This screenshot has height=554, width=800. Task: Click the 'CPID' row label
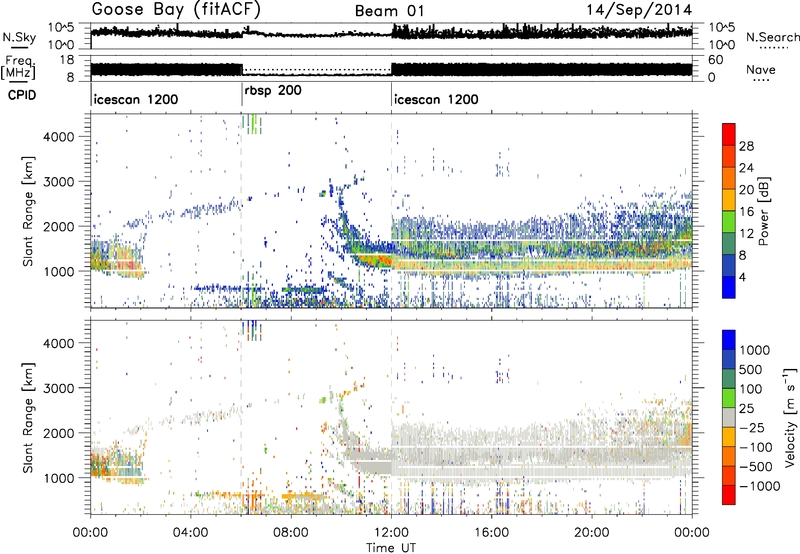click(22, 95)
